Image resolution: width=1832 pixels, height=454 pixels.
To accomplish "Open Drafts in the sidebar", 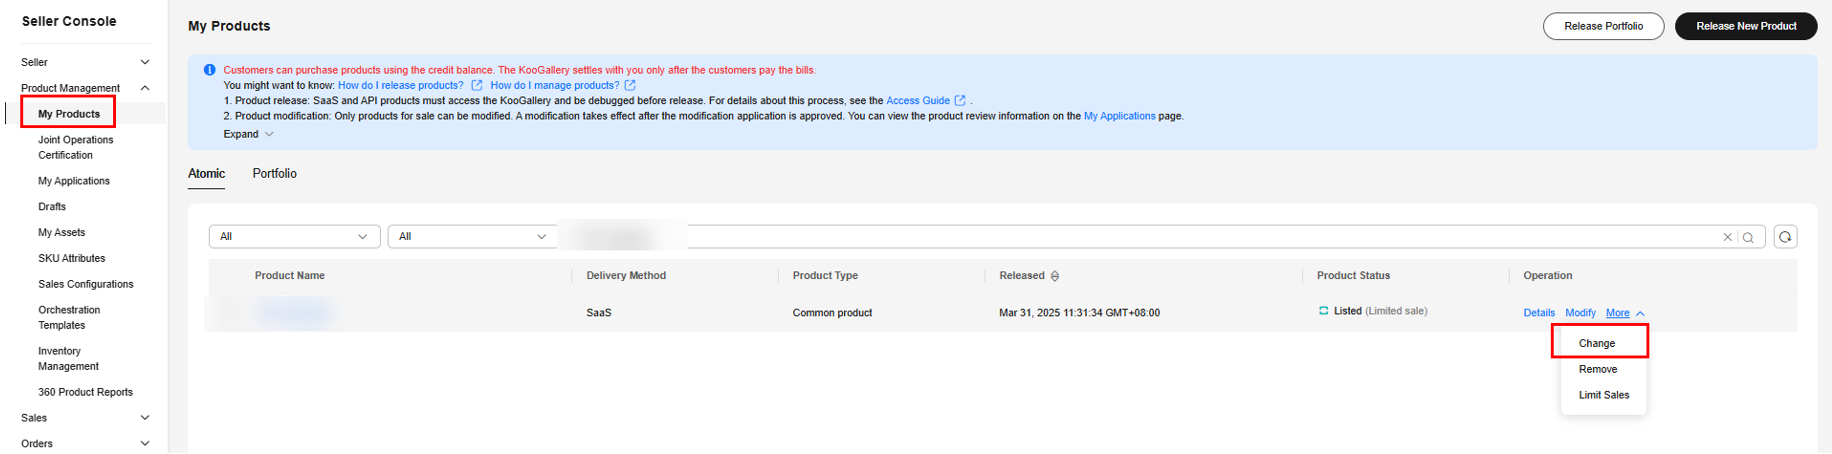I will click(52, 207).
